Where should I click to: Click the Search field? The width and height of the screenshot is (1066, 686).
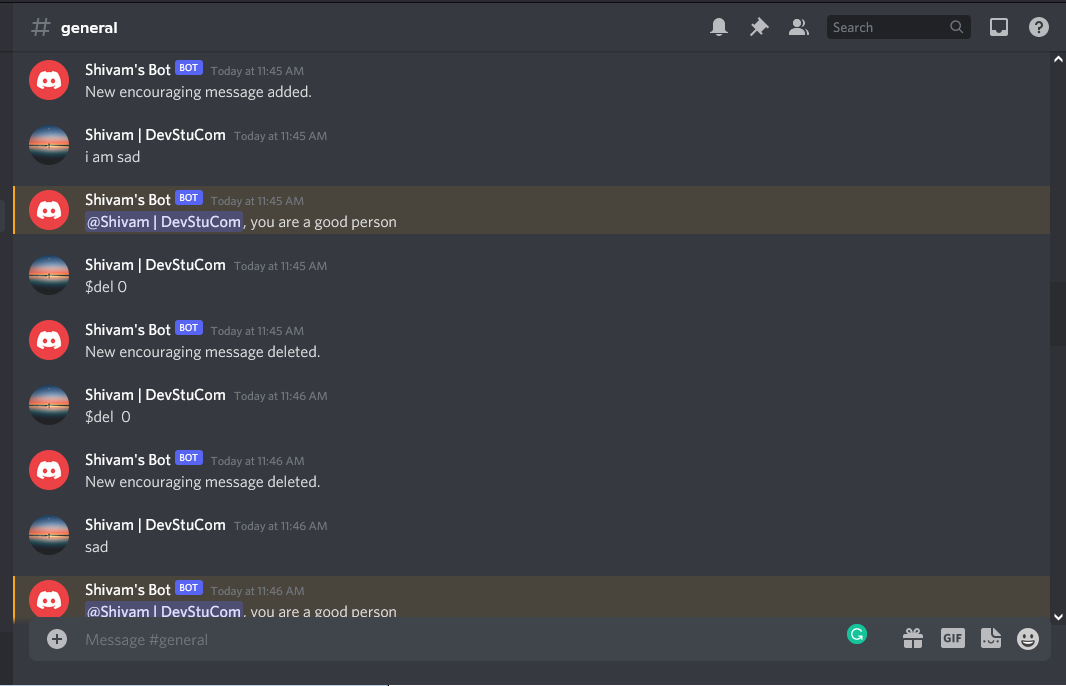coord(898,27)
